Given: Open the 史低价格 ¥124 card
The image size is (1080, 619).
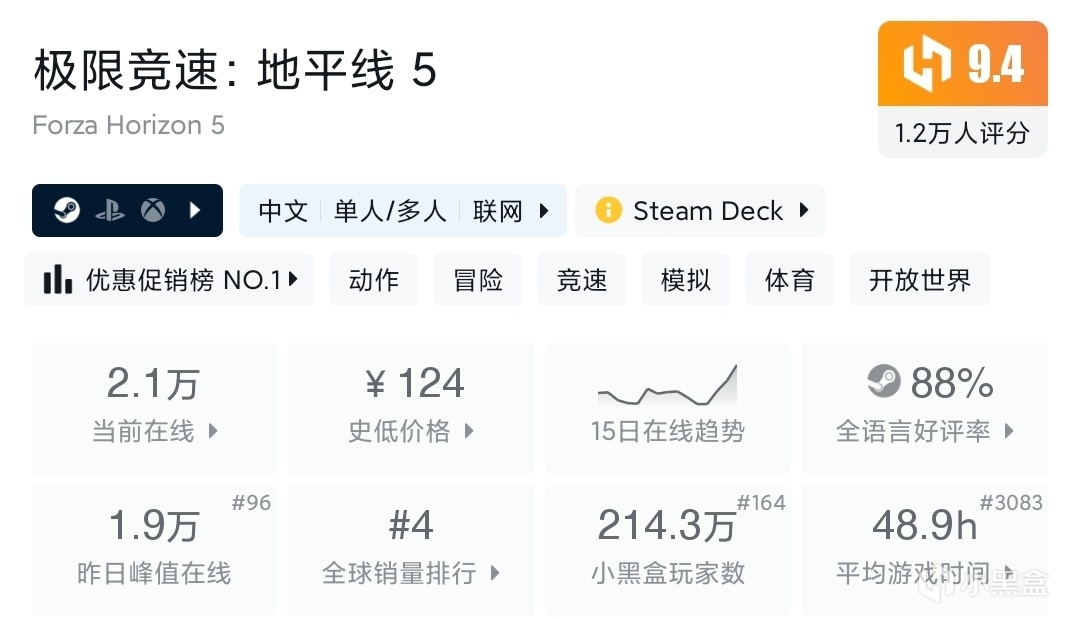Looking at the screenshot, I should click(411, 408).
